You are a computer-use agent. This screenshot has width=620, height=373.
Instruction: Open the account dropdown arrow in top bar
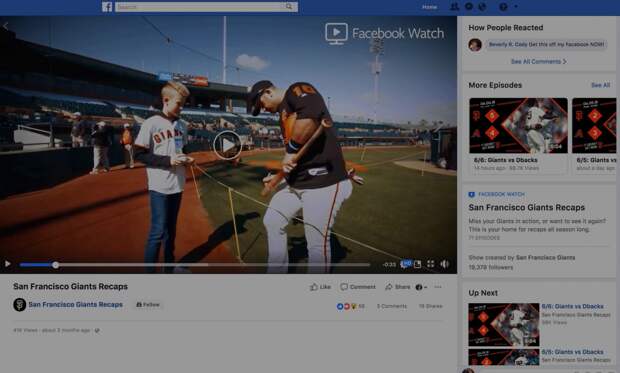point(516,7)
